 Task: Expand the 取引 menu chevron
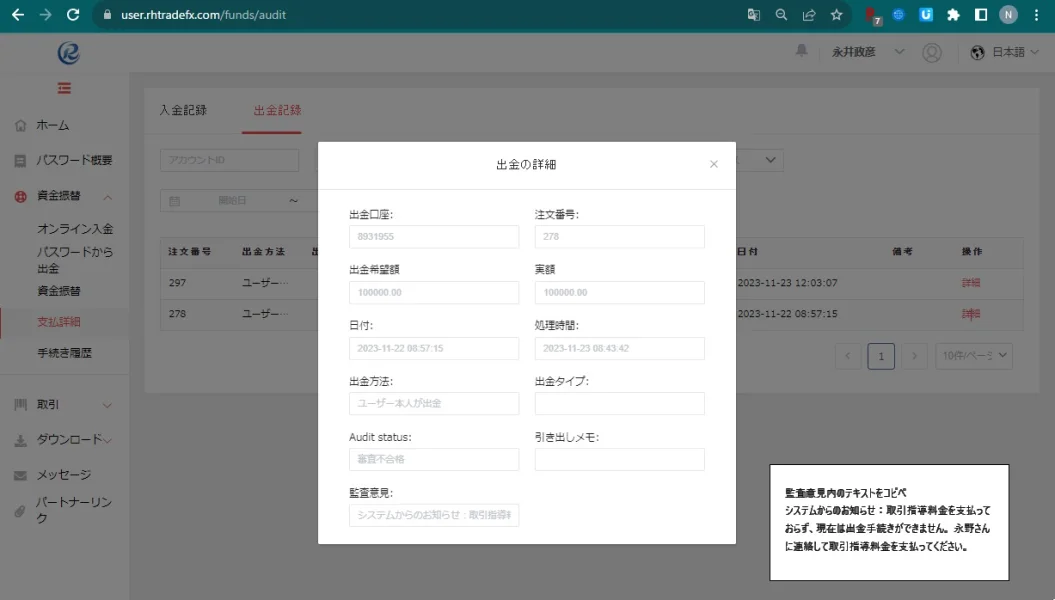[x=108, y=407]
